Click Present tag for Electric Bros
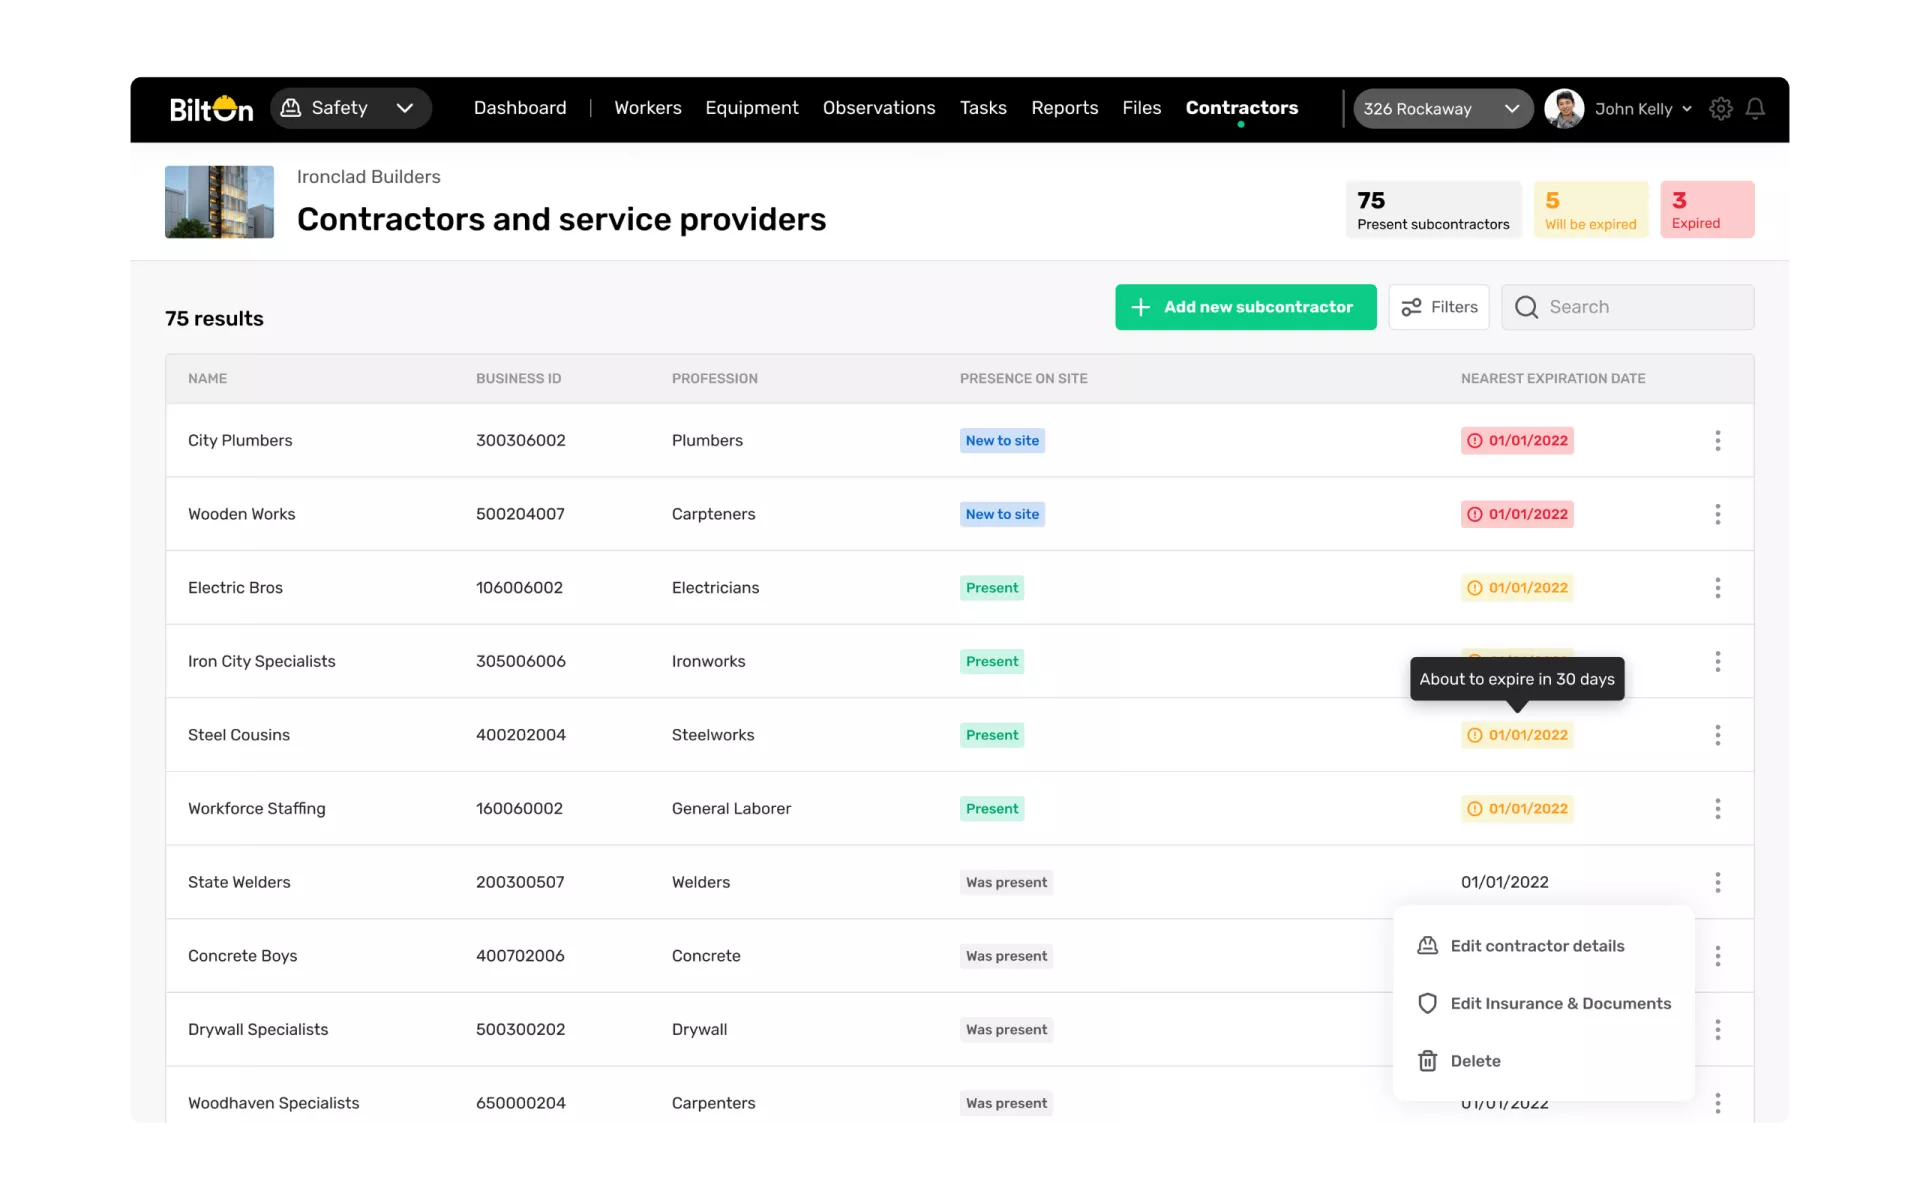 pyautogui.click(x=992, y=588)
